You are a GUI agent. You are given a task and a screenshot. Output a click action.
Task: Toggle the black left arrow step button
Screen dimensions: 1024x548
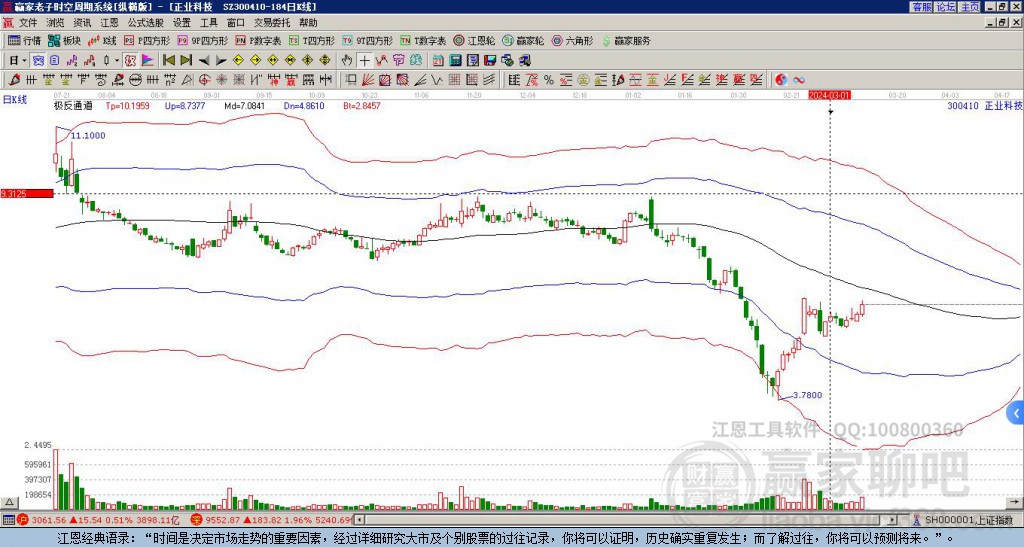pyautogui.click(x=203, y=61)
